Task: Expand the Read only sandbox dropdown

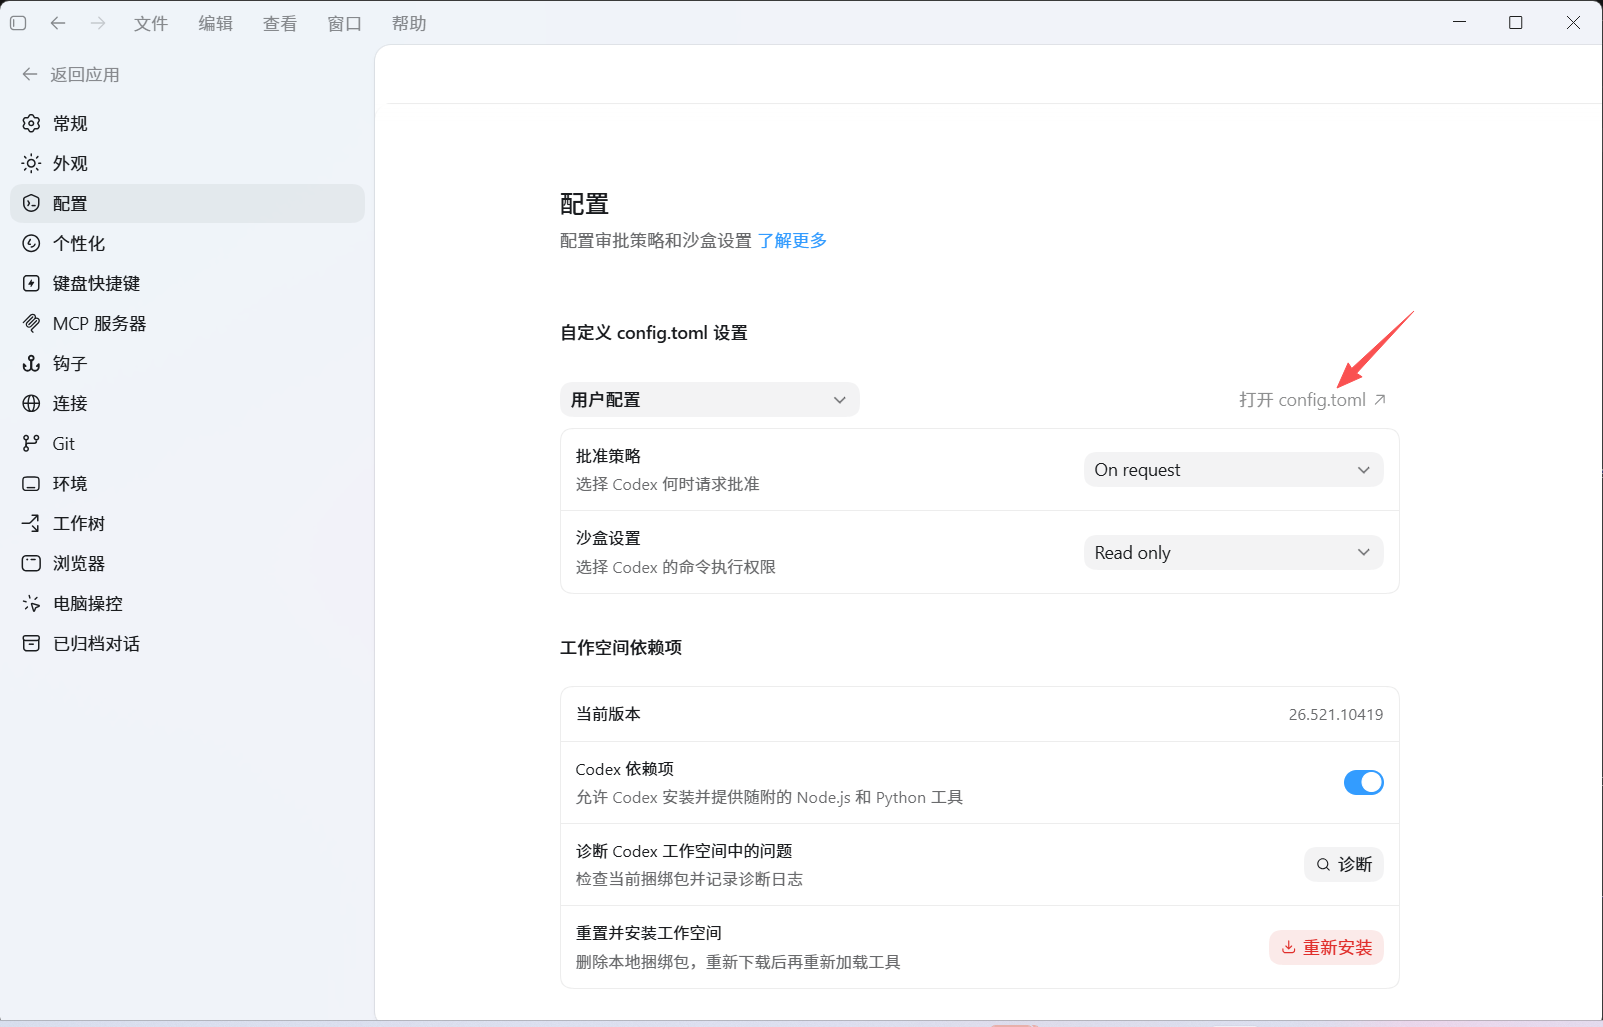Action: pyautogui.click(x=1233, y=553)
